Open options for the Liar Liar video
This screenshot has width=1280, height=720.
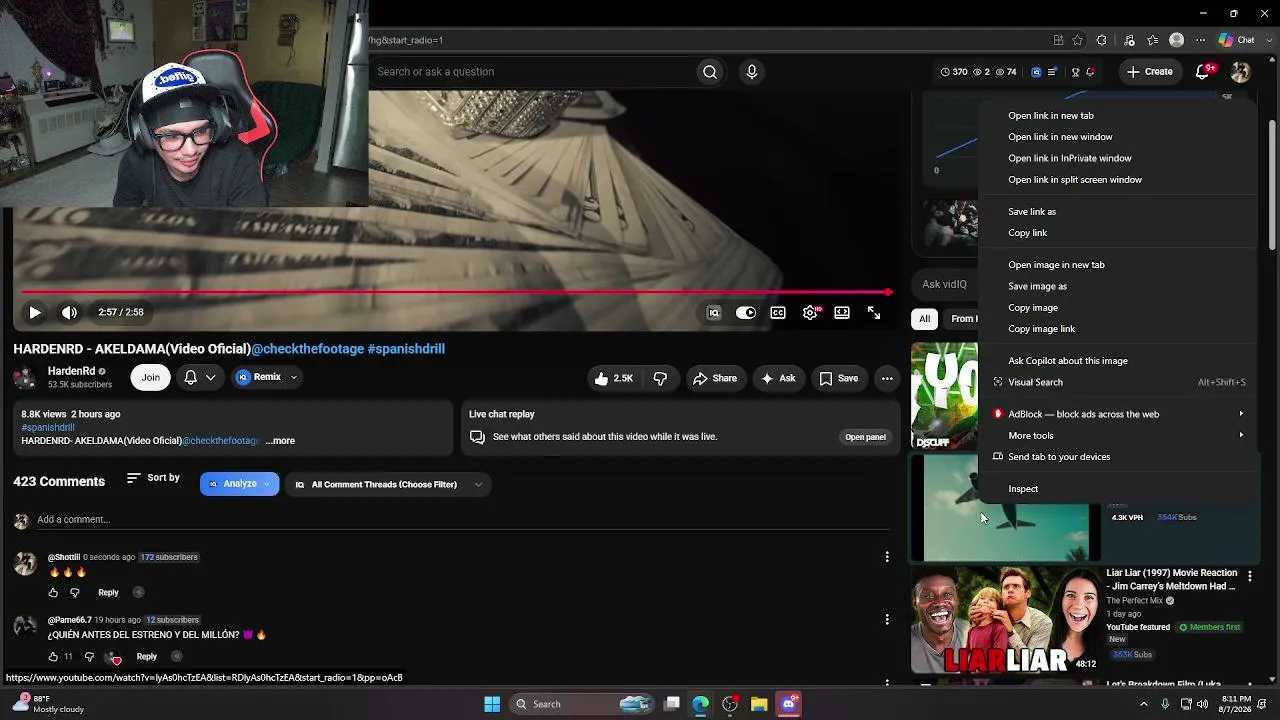click(x=1249, y=576)
